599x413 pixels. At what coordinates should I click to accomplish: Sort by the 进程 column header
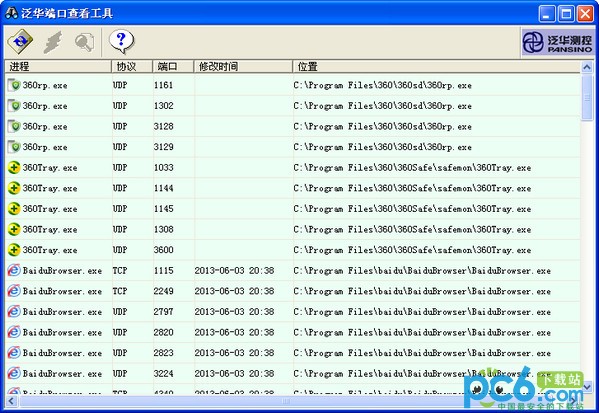tap(58, 66)
